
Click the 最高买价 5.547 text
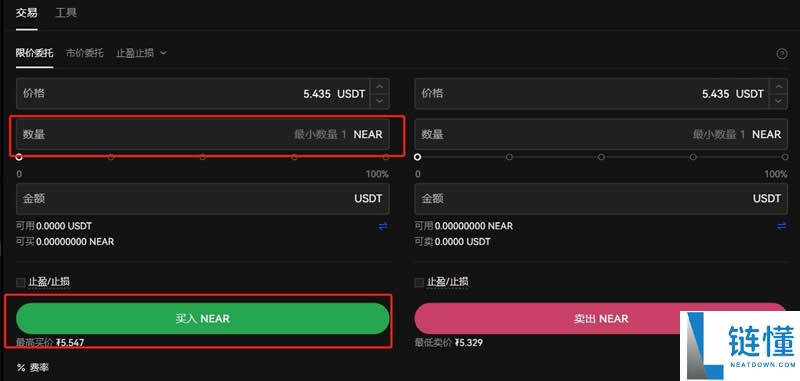(50, 343)
